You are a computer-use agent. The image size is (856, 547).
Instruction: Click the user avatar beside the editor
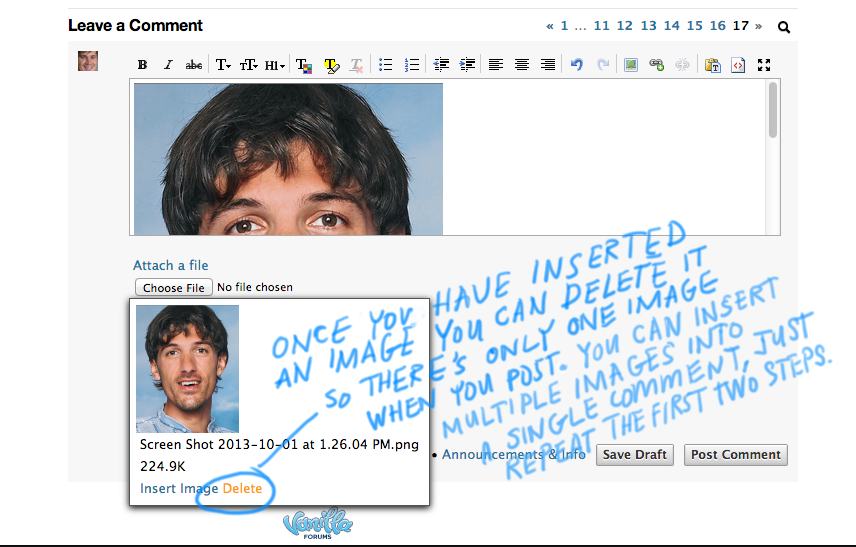pos(87,61)
